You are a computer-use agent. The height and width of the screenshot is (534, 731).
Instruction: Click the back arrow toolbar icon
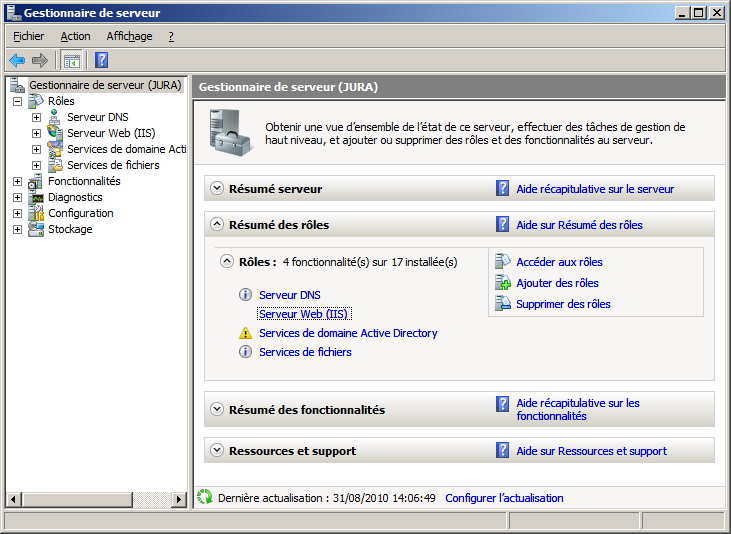tap(17, 60)
